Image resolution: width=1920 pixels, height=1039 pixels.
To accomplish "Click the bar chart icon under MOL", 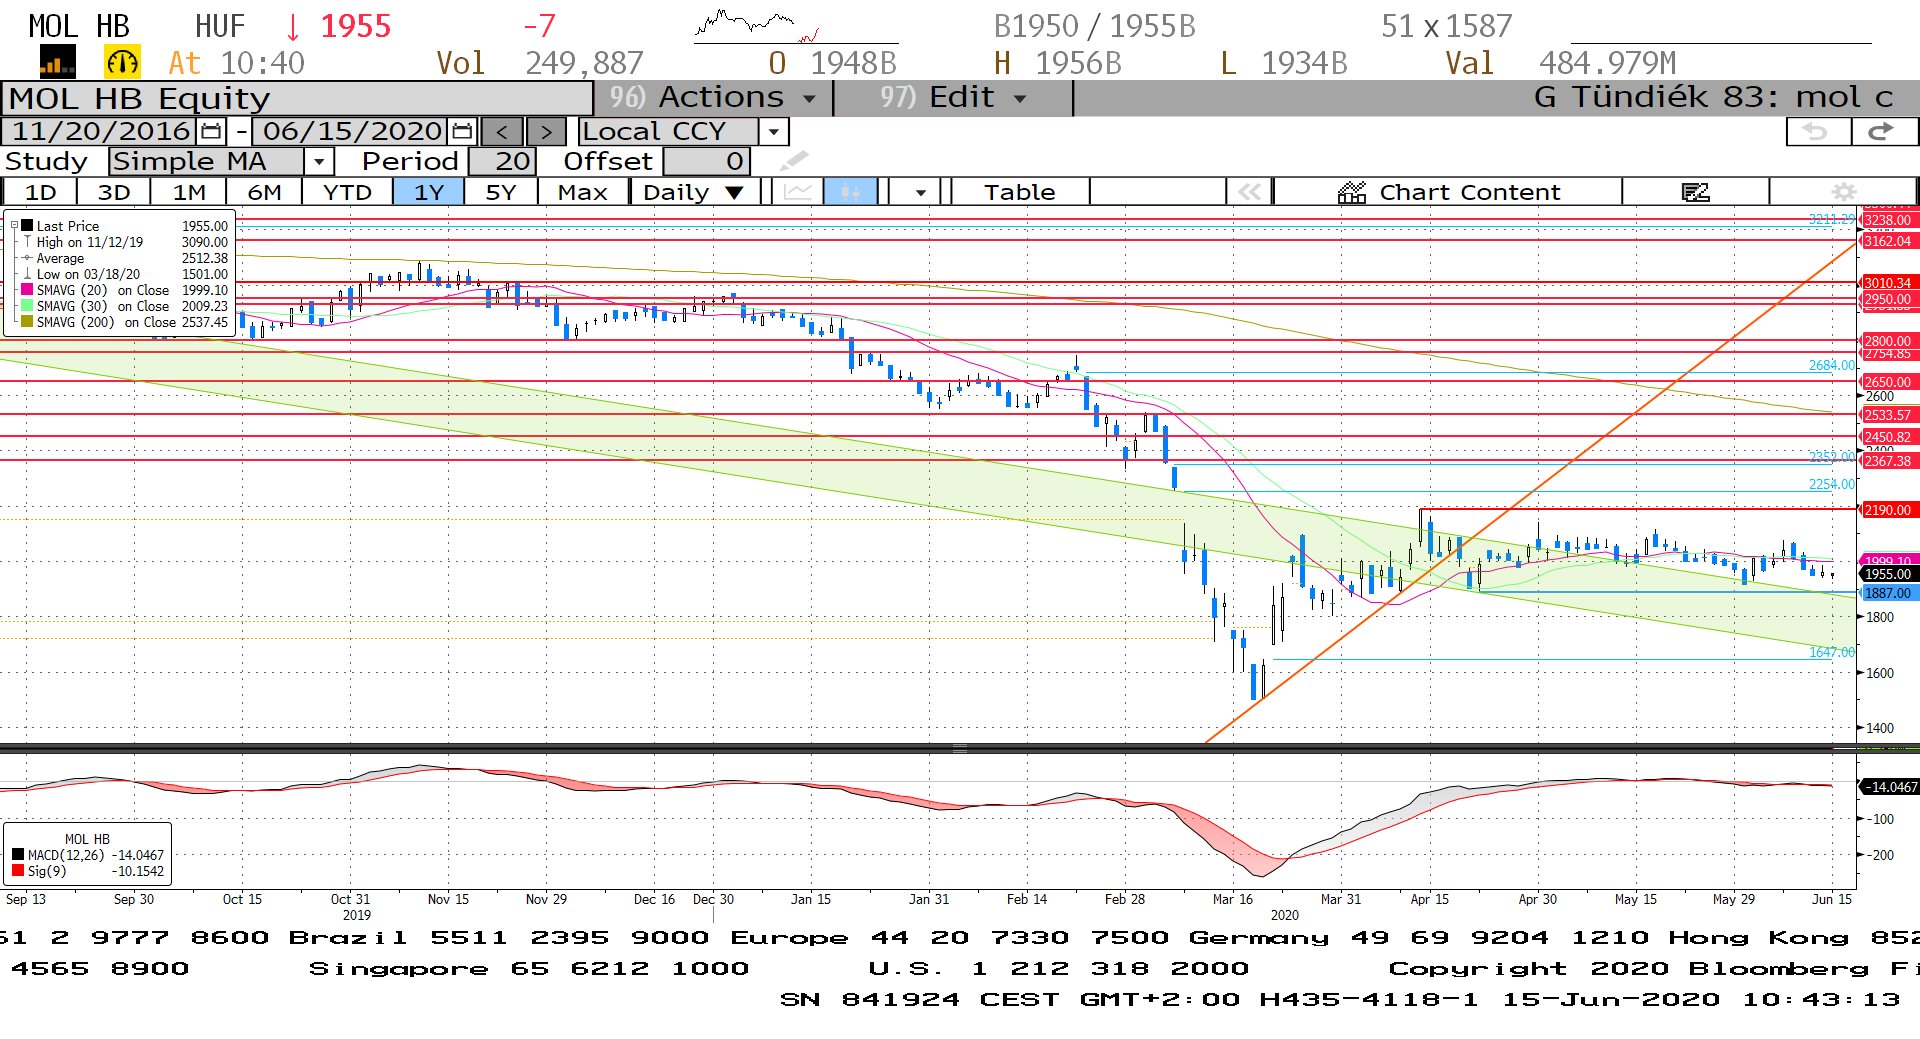I will 57,63.
